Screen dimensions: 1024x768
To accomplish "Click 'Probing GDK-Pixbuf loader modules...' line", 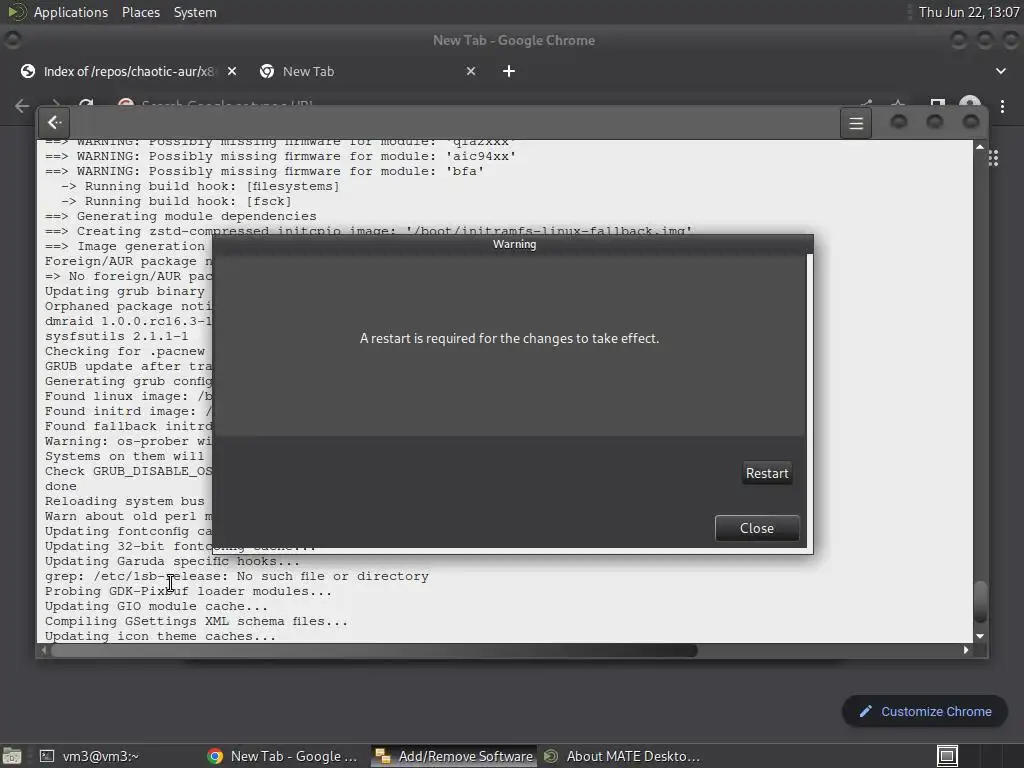I will [x=188, y=591].
